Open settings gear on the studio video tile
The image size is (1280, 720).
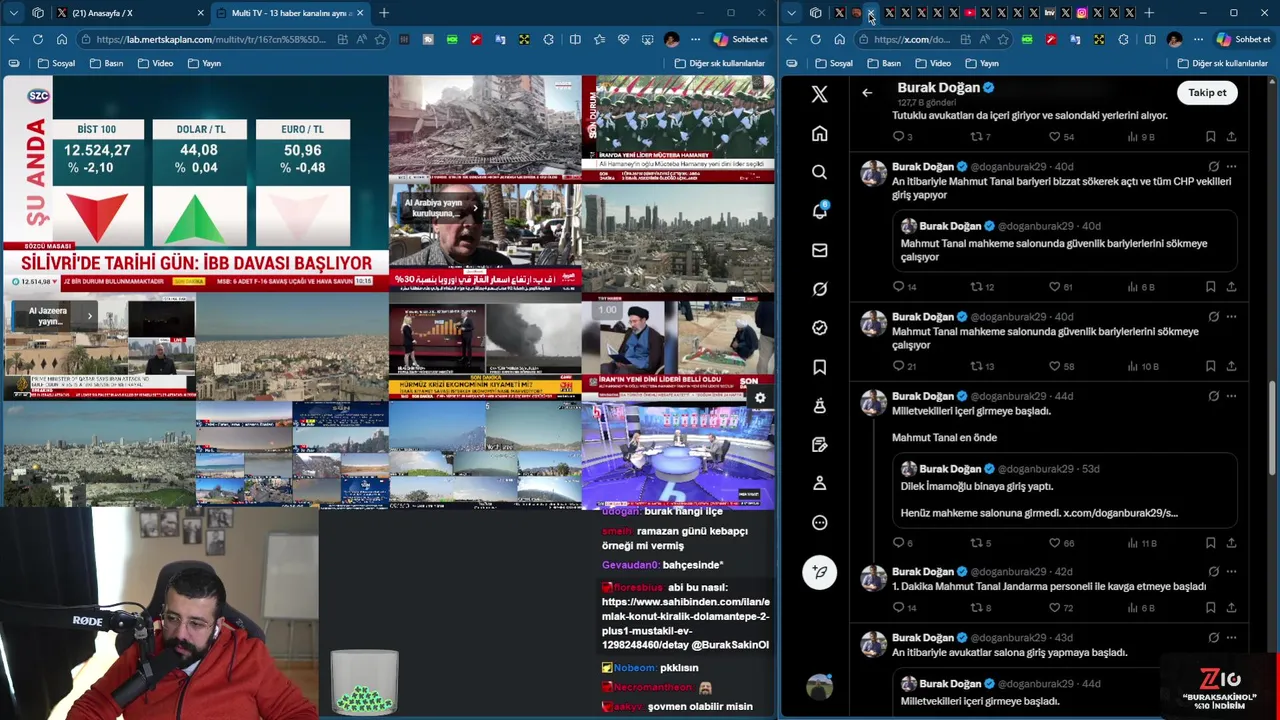pos(760,398)
